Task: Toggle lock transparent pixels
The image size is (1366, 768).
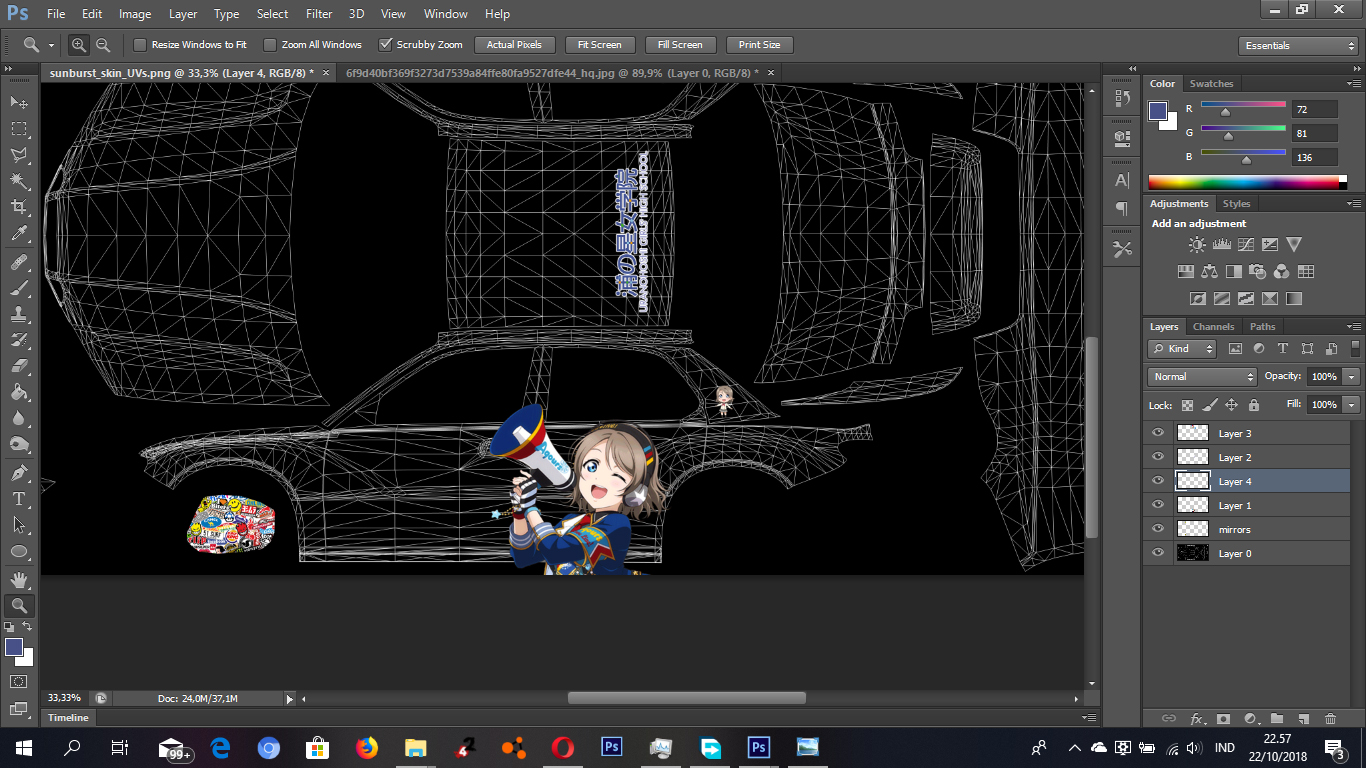Action: (1187, 405)
